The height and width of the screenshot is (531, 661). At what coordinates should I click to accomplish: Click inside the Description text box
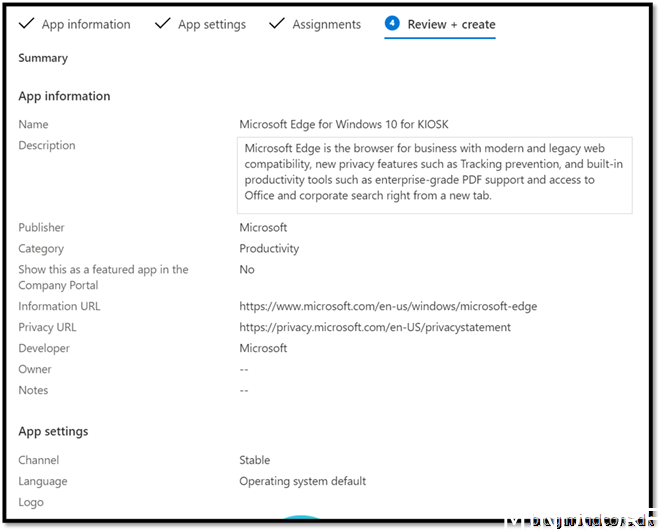pos(434,174)
